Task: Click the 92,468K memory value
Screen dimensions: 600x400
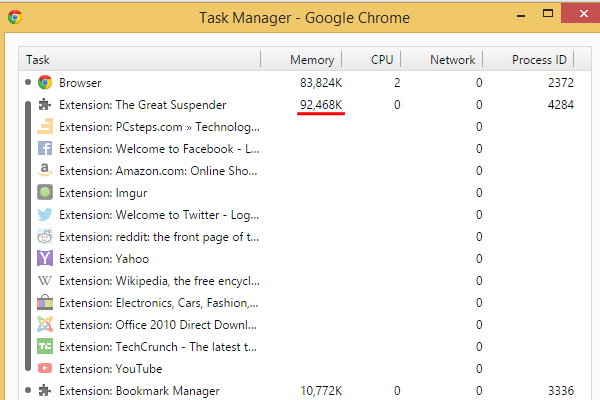Action: click(x=321, y=104)
